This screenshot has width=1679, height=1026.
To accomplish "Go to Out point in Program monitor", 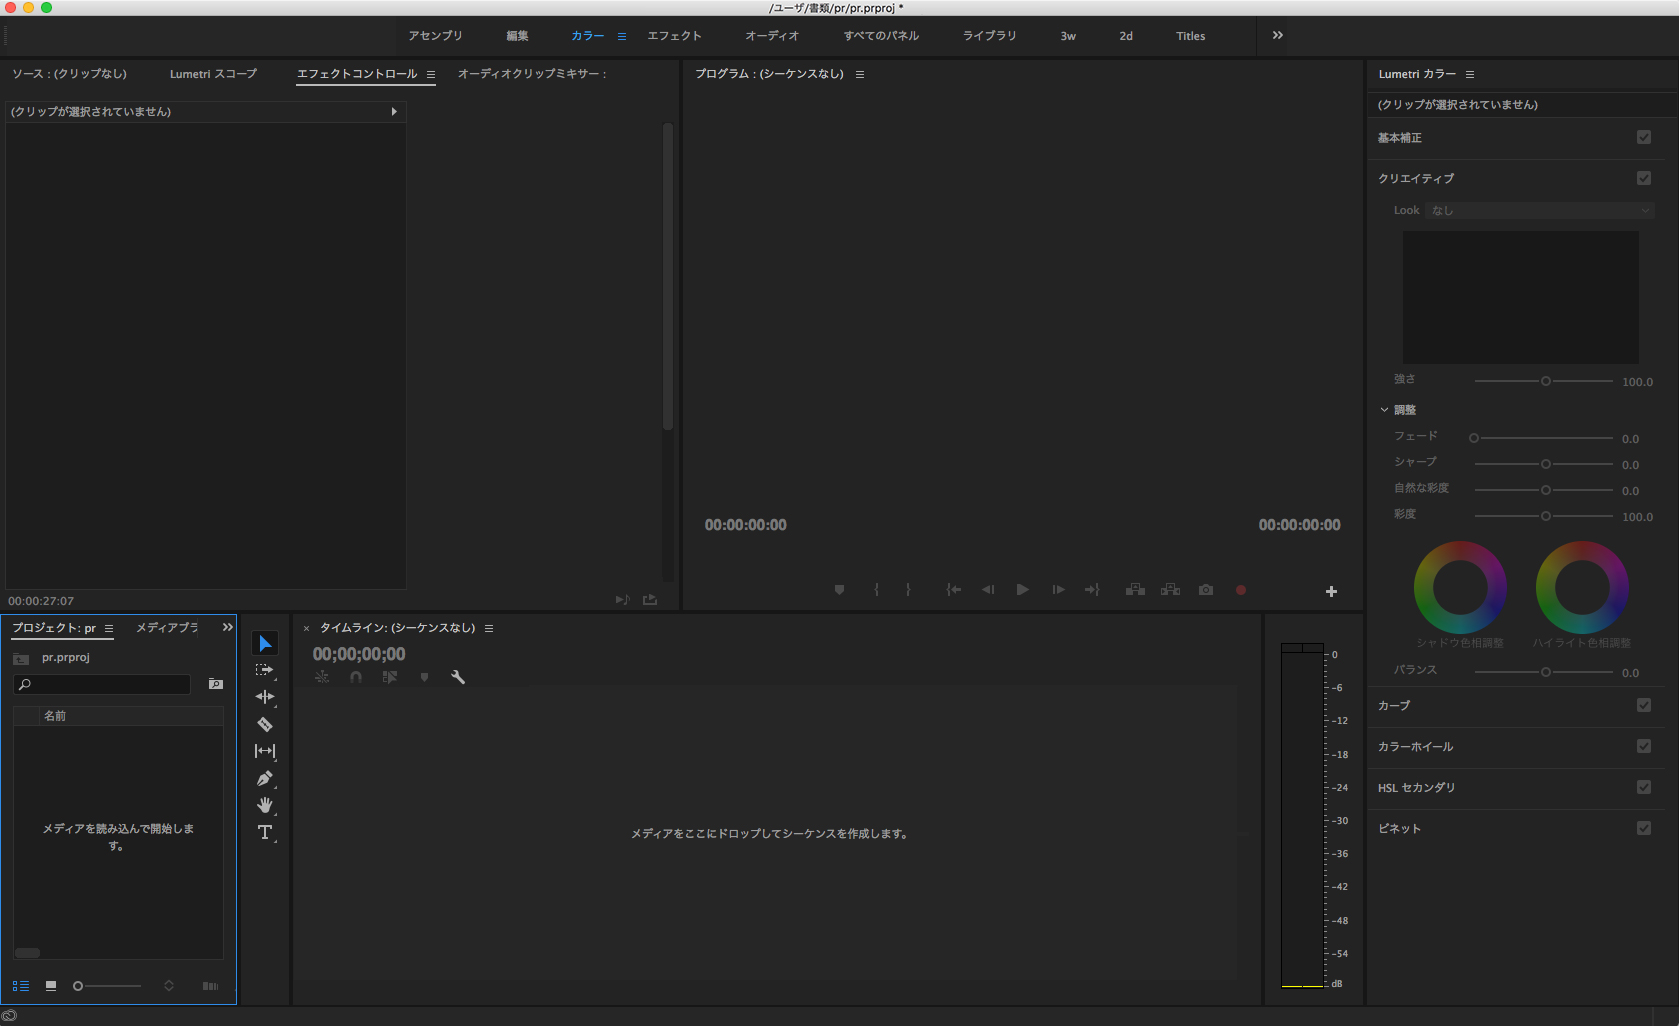I will [1092, 590].
